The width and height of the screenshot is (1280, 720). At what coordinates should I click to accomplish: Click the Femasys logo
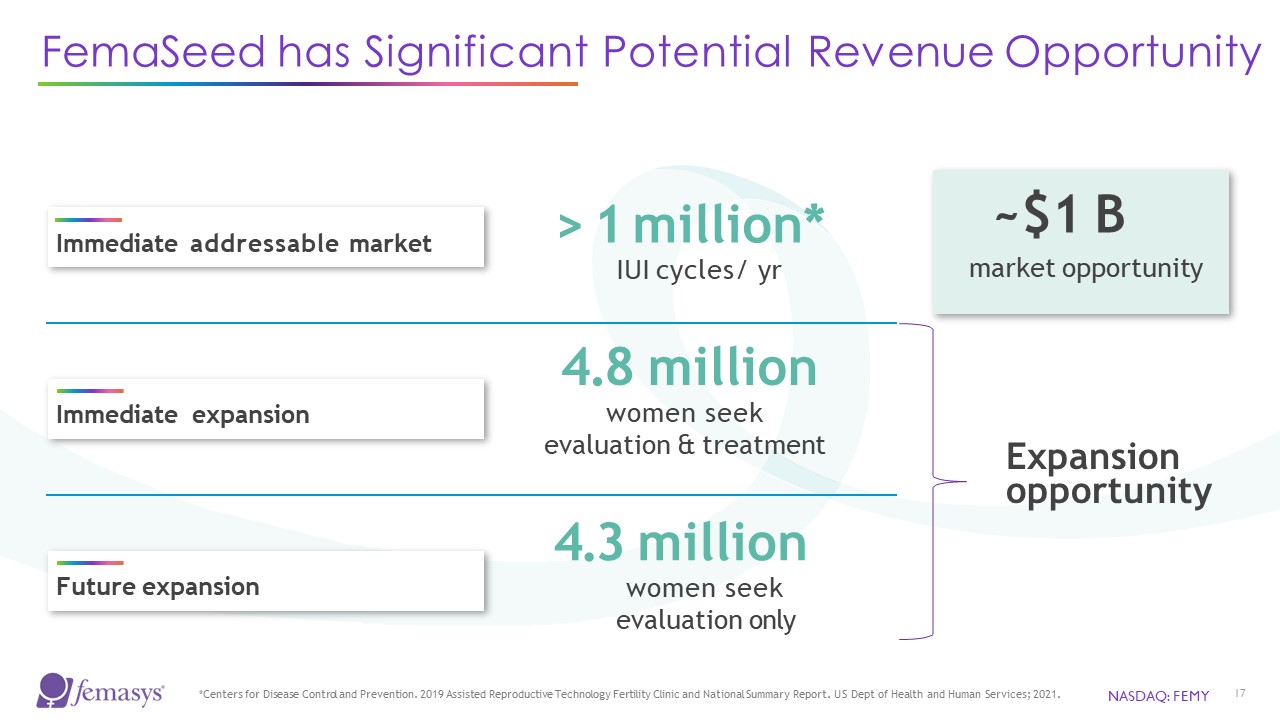pyautogui.click(x=100, y=691)
